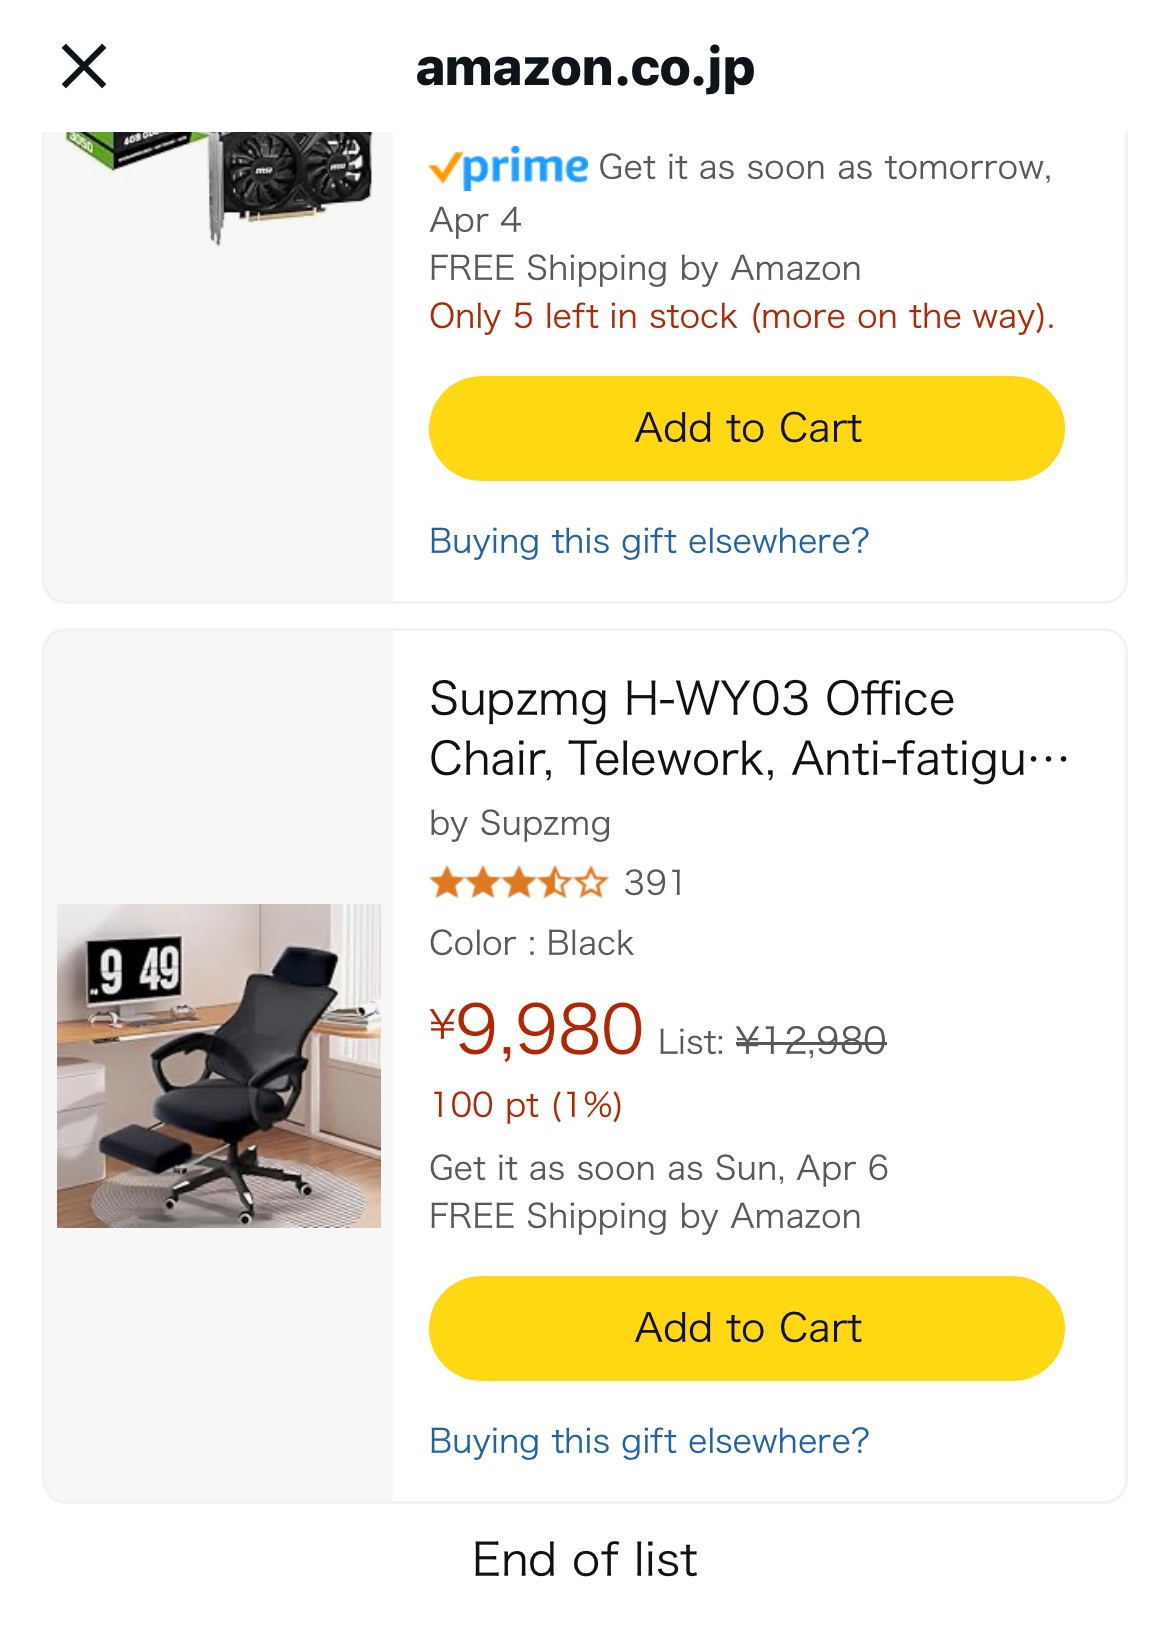Tap the "100 pt (1%)" points text

point(526,1105)
